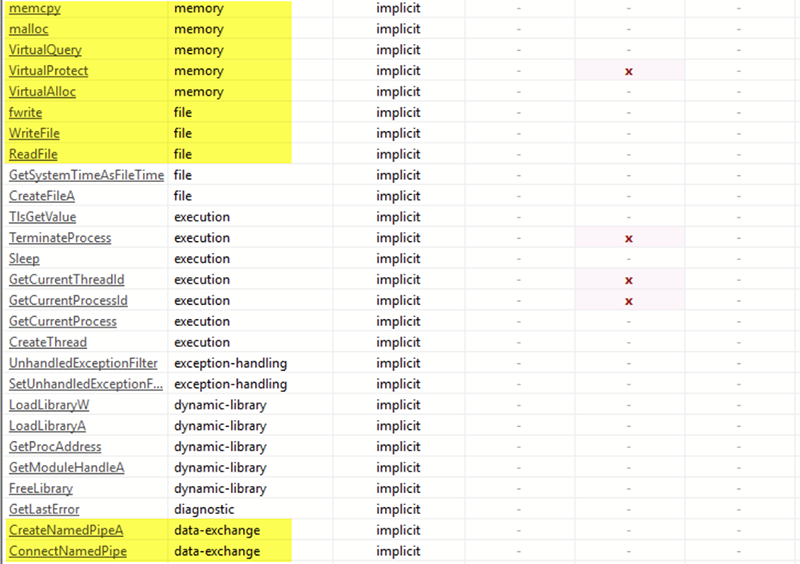
Task: Click the red x mark for GetCurrentThreadId
Action: (x=629, y=280)
